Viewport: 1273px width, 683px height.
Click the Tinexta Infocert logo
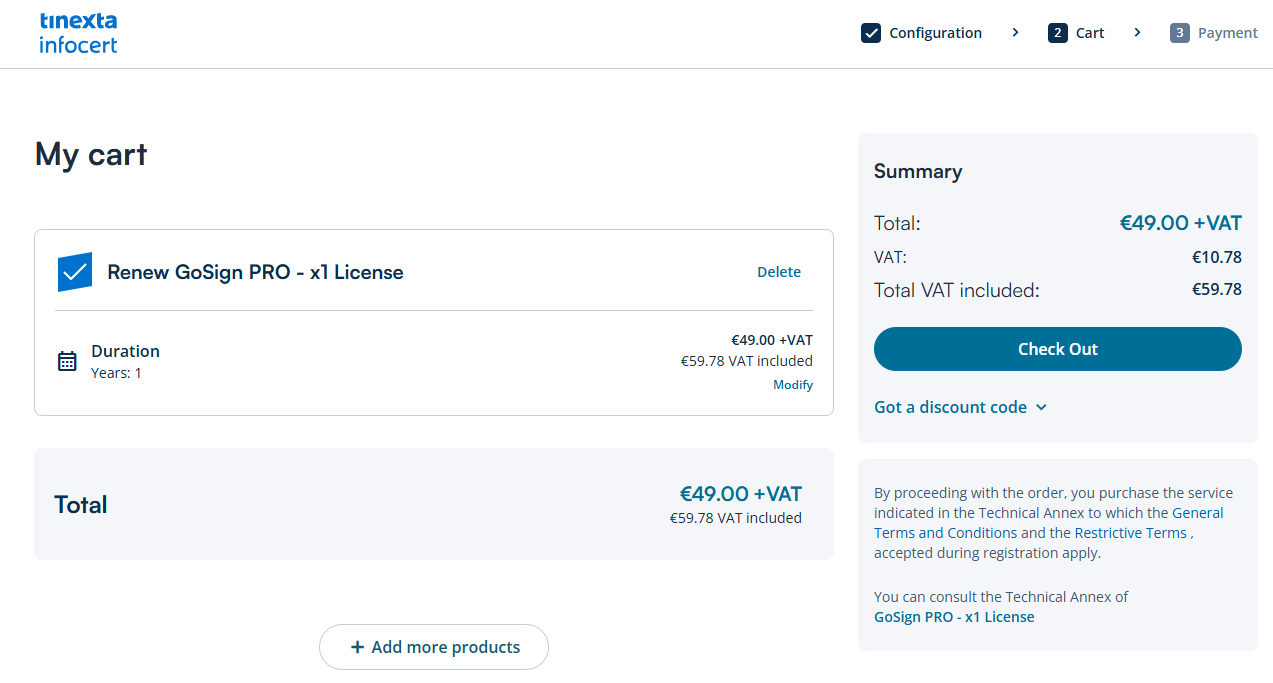point(78,33)
